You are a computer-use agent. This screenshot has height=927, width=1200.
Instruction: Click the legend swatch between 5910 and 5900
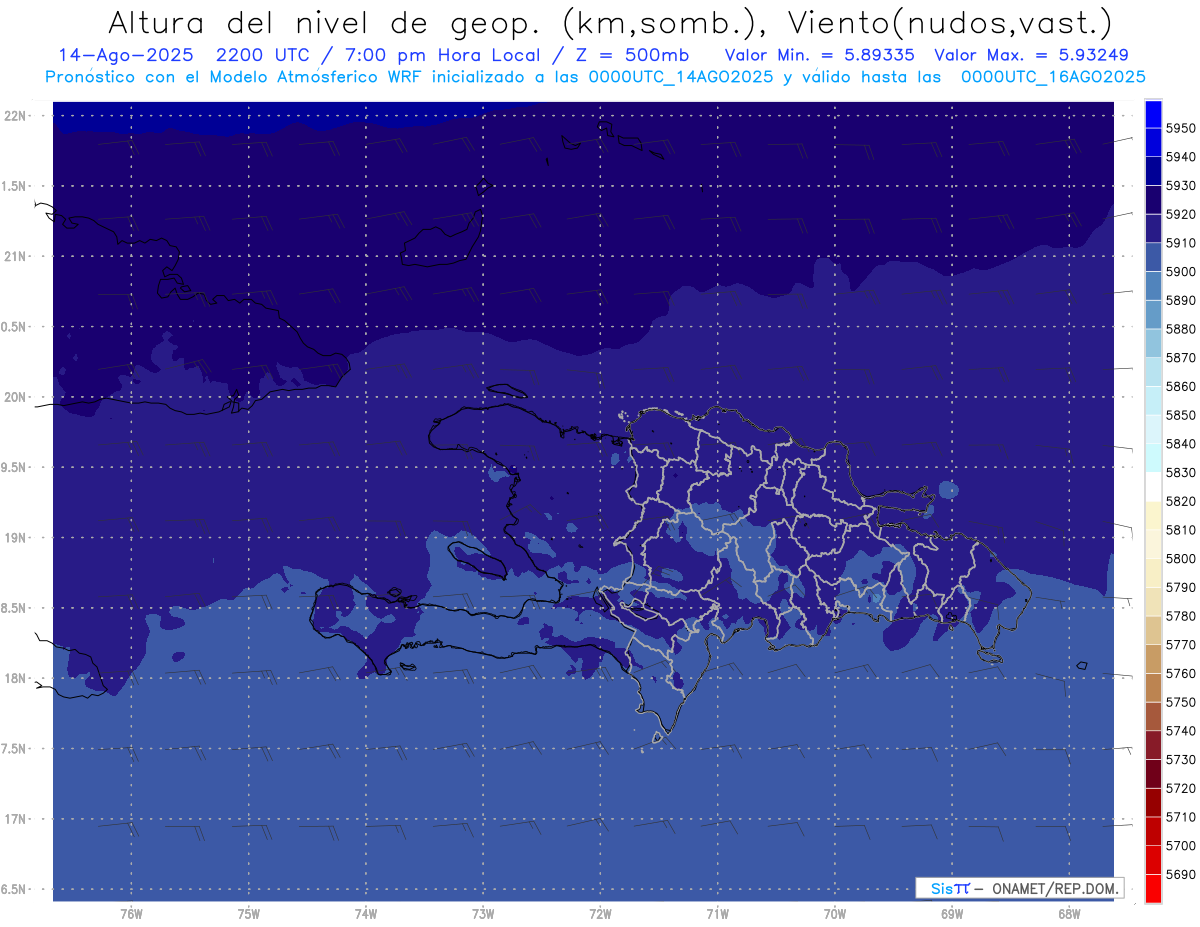point(1153,257)
